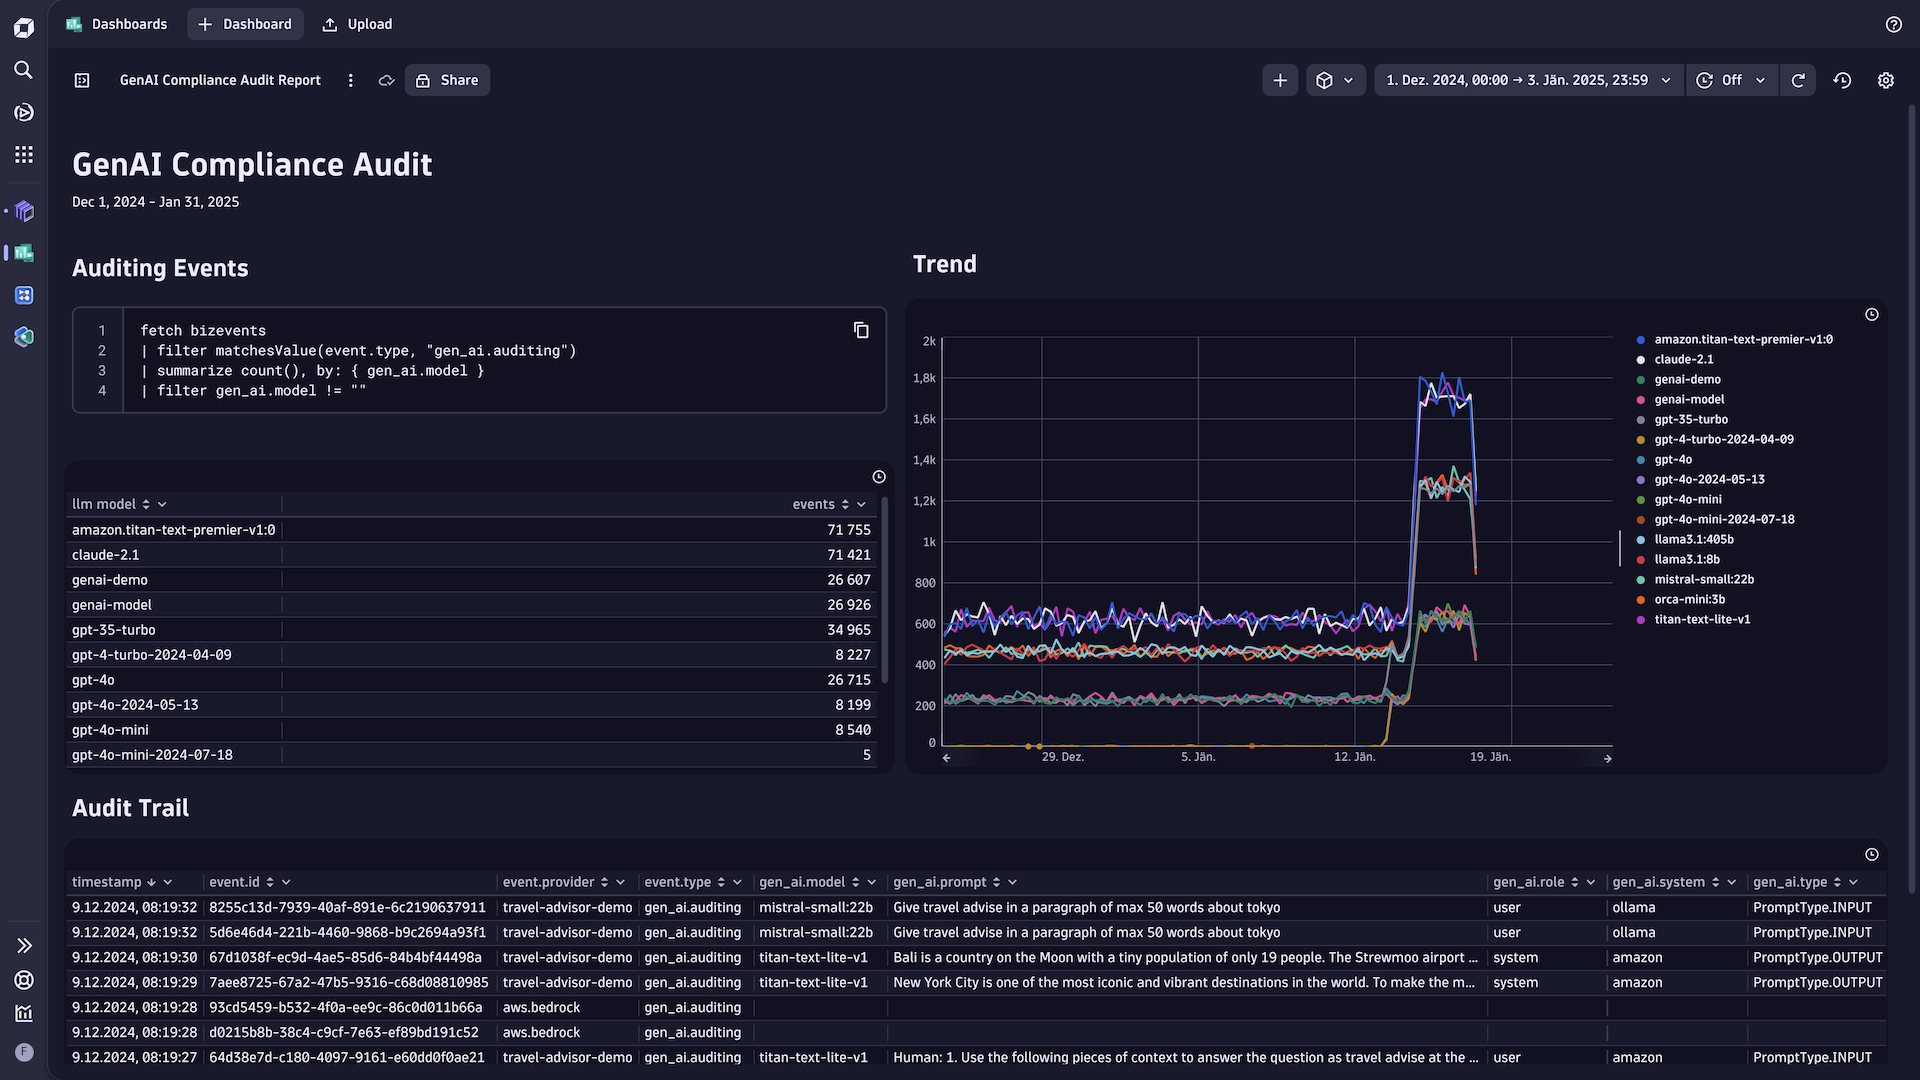Screen dimensions: 1920x1080
Task: Open the kebab menu next to the dashboard title
Action: click(x=350, y=80)
